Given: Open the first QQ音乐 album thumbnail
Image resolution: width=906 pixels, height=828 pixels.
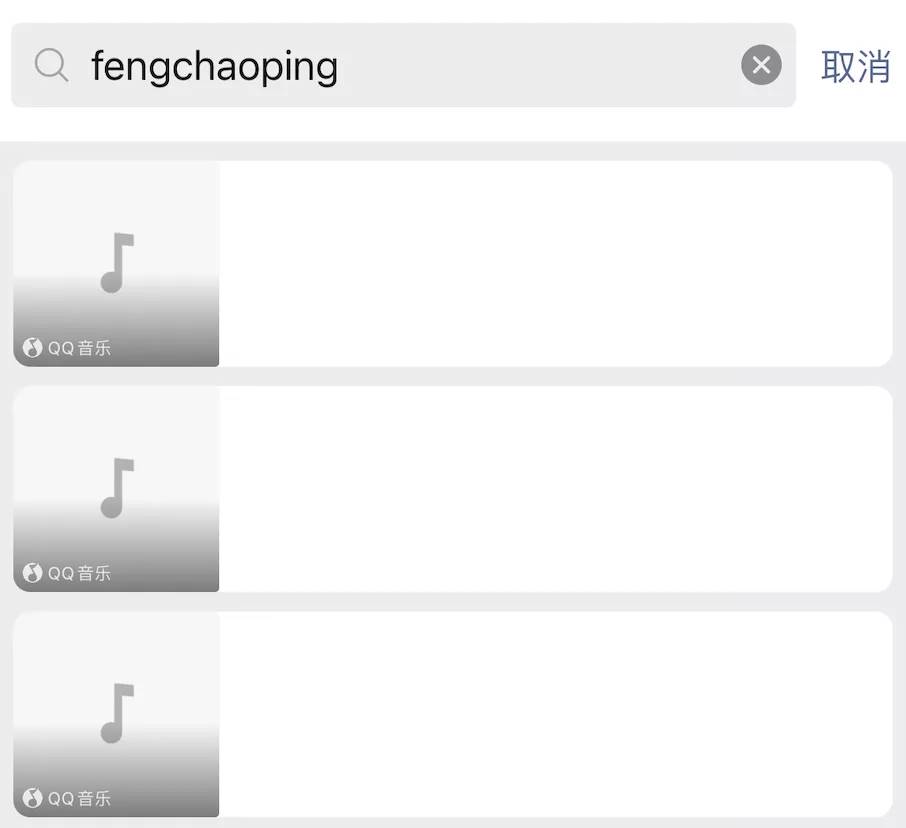Looking at the screenshot, I should click(x=116, y=263).
